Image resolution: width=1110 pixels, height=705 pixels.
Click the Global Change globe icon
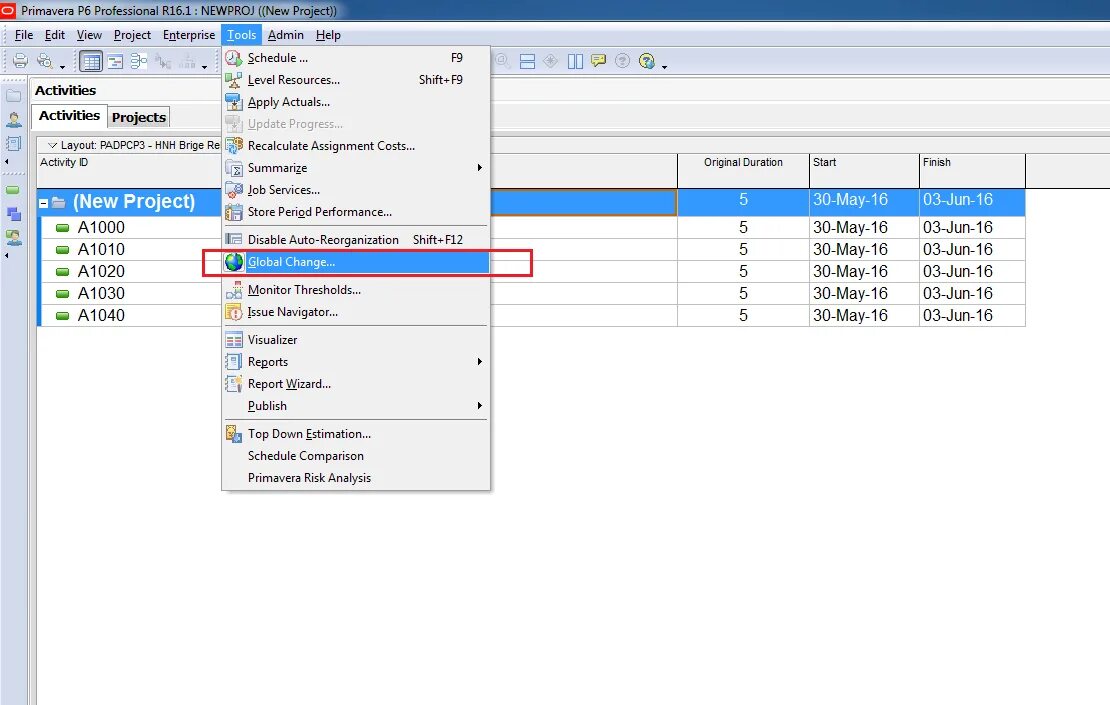[x=234, y=262]
